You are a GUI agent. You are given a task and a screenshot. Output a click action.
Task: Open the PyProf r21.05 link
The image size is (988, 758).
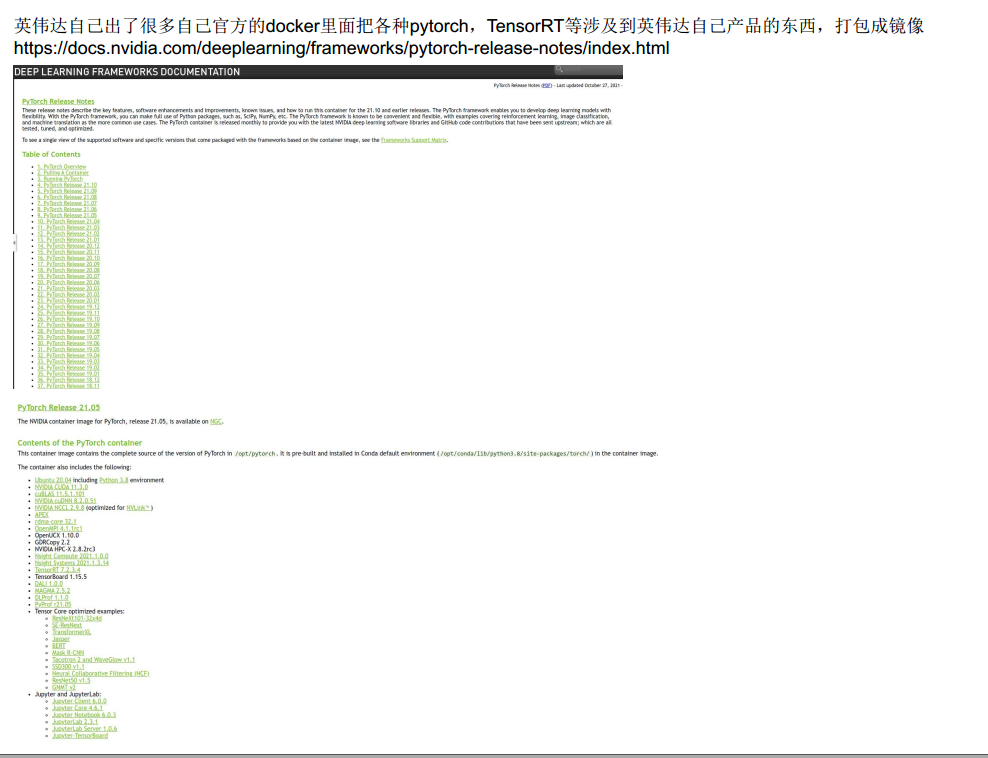(53, 605)
